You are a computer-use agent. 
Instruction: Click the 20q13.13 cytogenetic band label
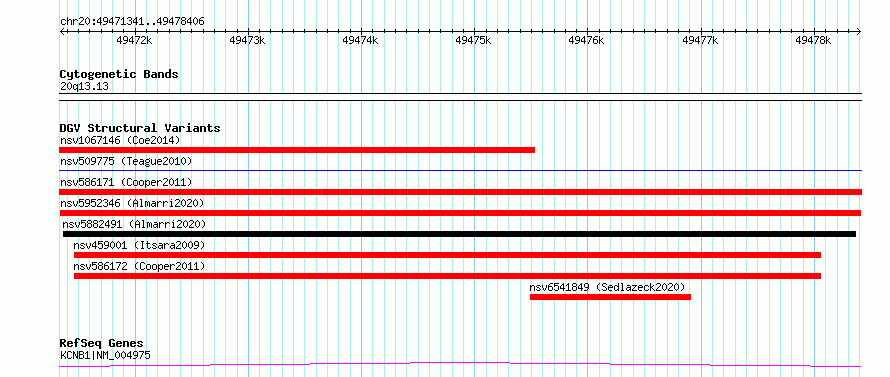[x=84, y=87]
